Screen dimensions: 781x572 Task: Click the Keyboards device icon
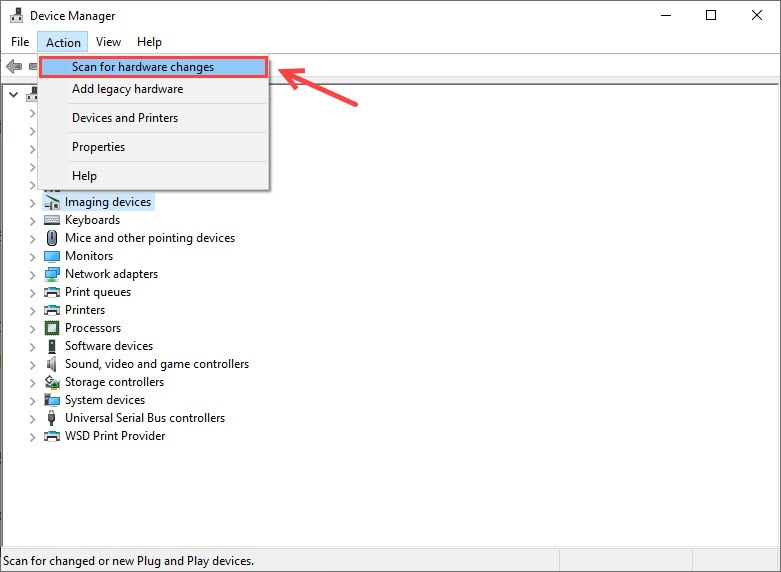(52, 220)
